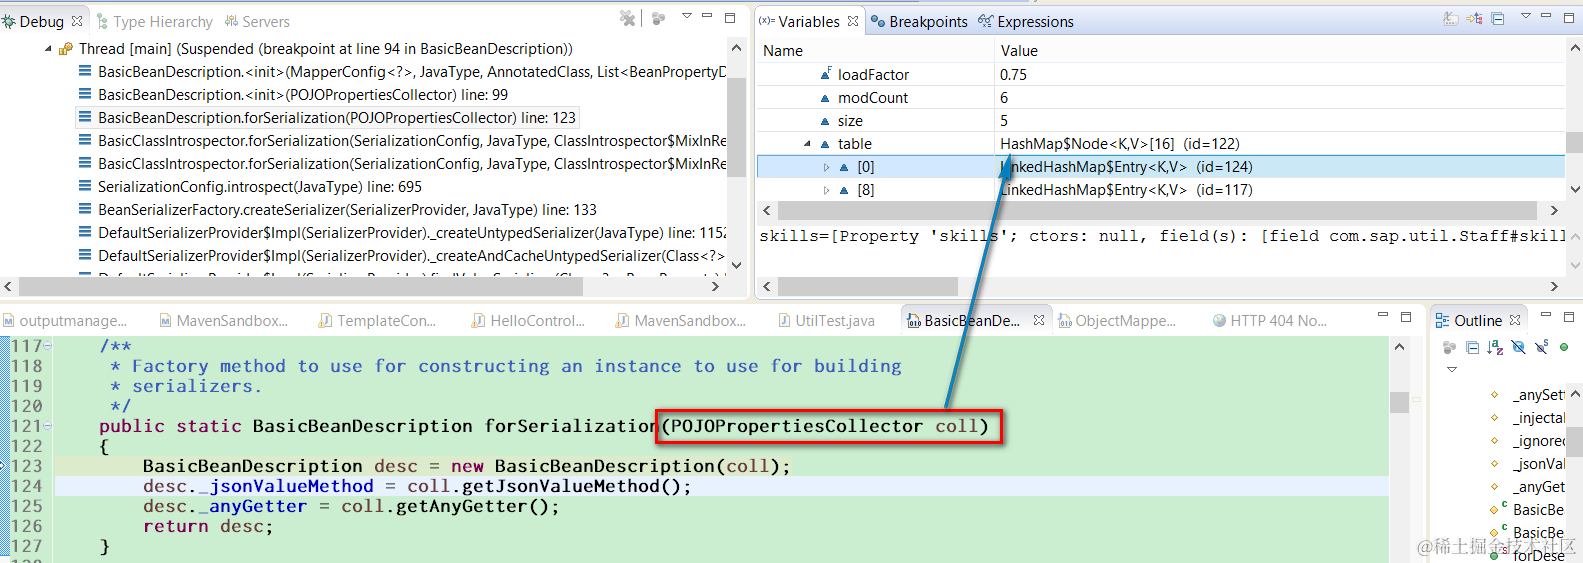Screen dimensions: 1583x563
Task: Click the _anyGetter field in code
Action: 253,506
